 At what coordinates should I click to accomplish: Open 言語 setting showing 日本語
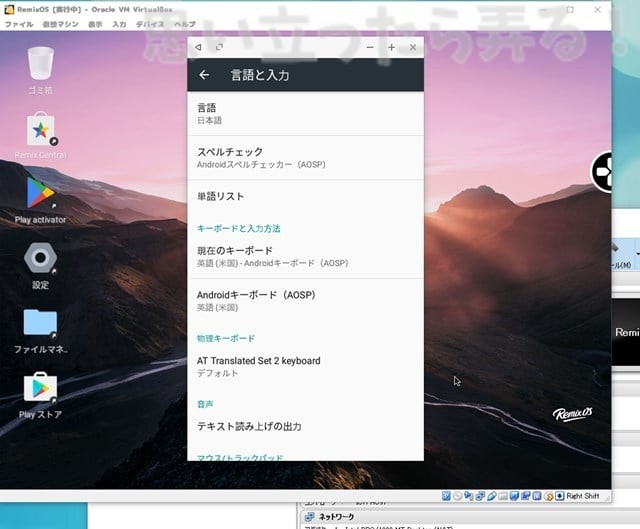pyautogui.click(x=305, y=113)
